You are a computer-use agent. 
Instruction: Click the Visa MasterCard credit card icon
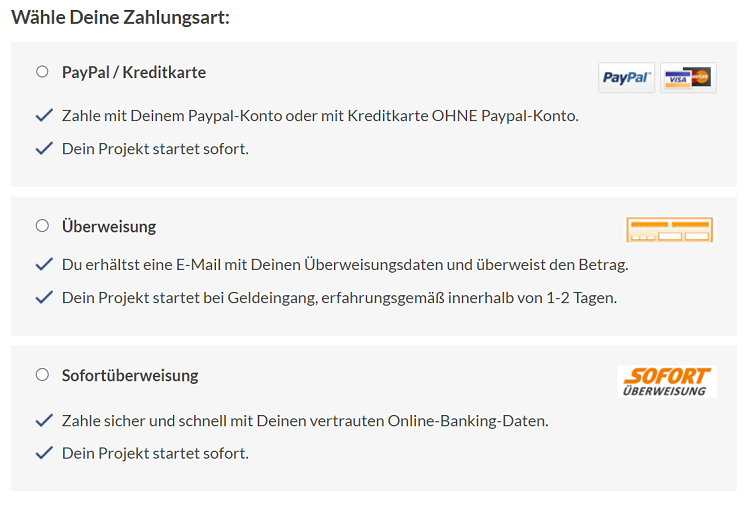[688, 77]
